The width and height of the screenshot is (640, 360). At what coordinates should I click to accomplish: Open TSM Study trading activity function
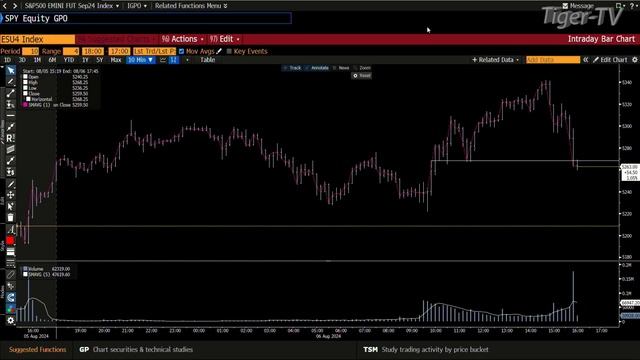point(426,349)
